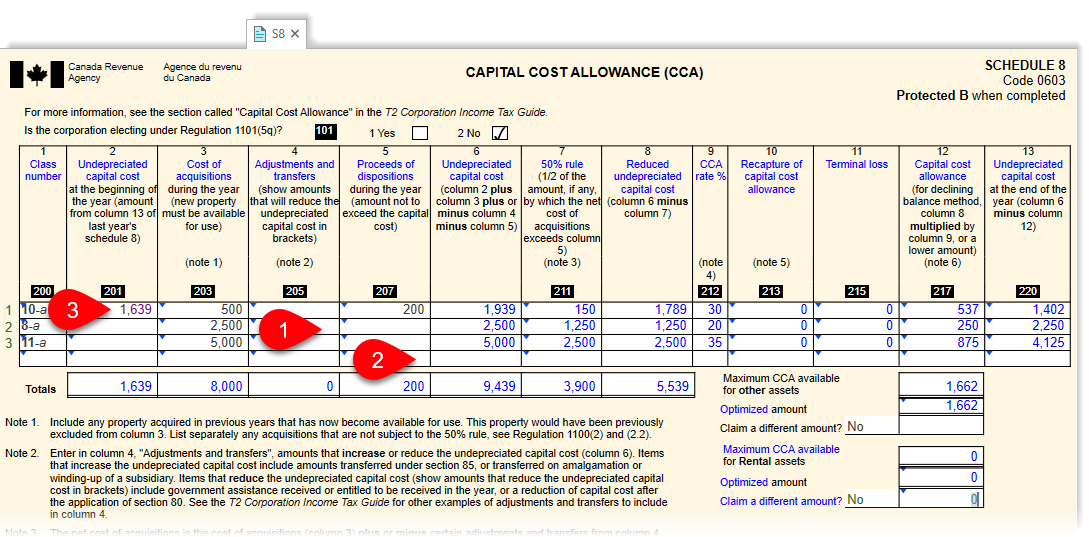Click the 50% rule cell showing 150

click(562, 310)
